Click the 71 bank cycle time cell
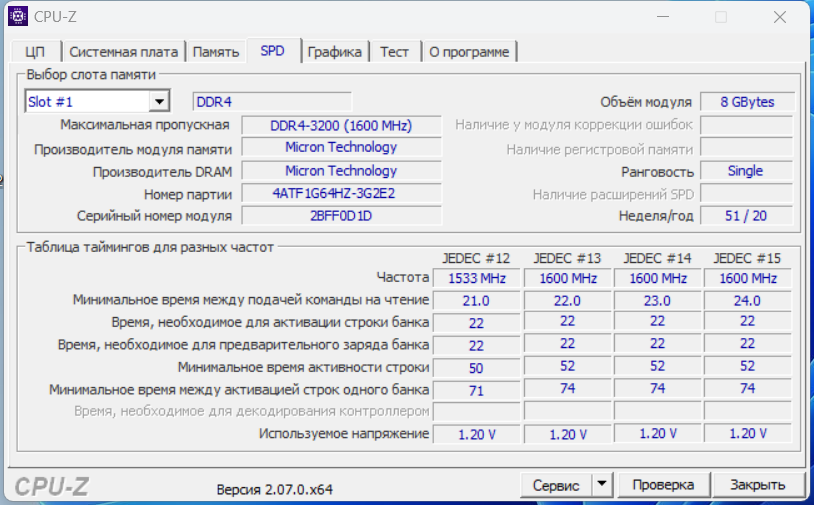814x505 pixels. [x=477, y=390]
